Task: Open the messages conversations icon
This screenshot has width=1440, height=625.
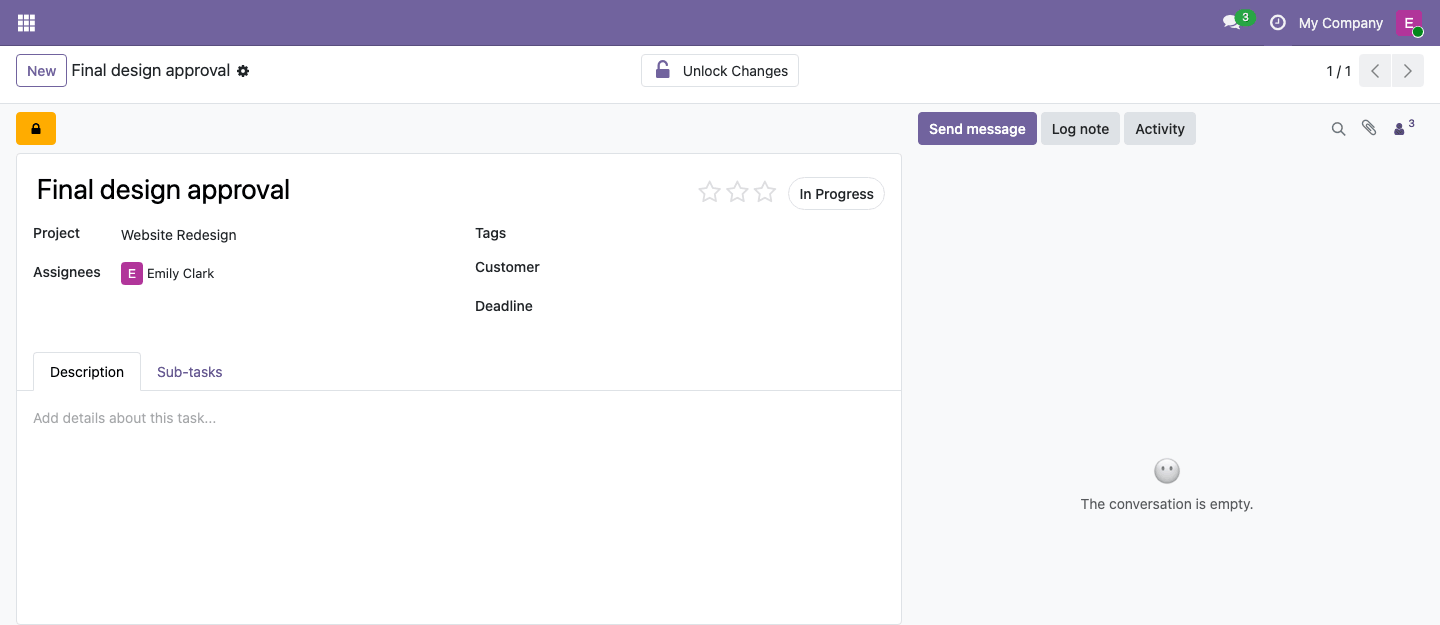Action: [1232, 23]
